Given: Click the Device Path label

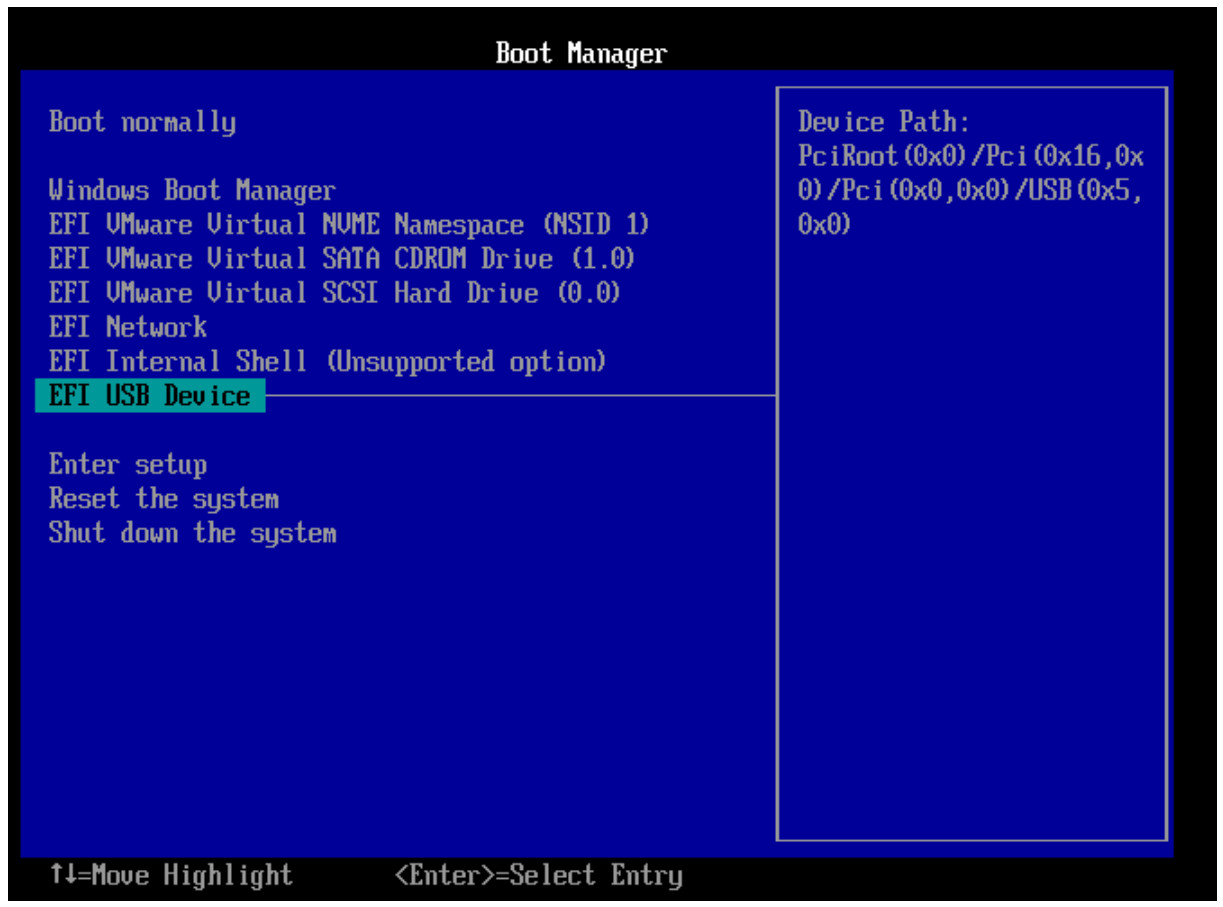Looking at the screenshot, I should 884,123.
